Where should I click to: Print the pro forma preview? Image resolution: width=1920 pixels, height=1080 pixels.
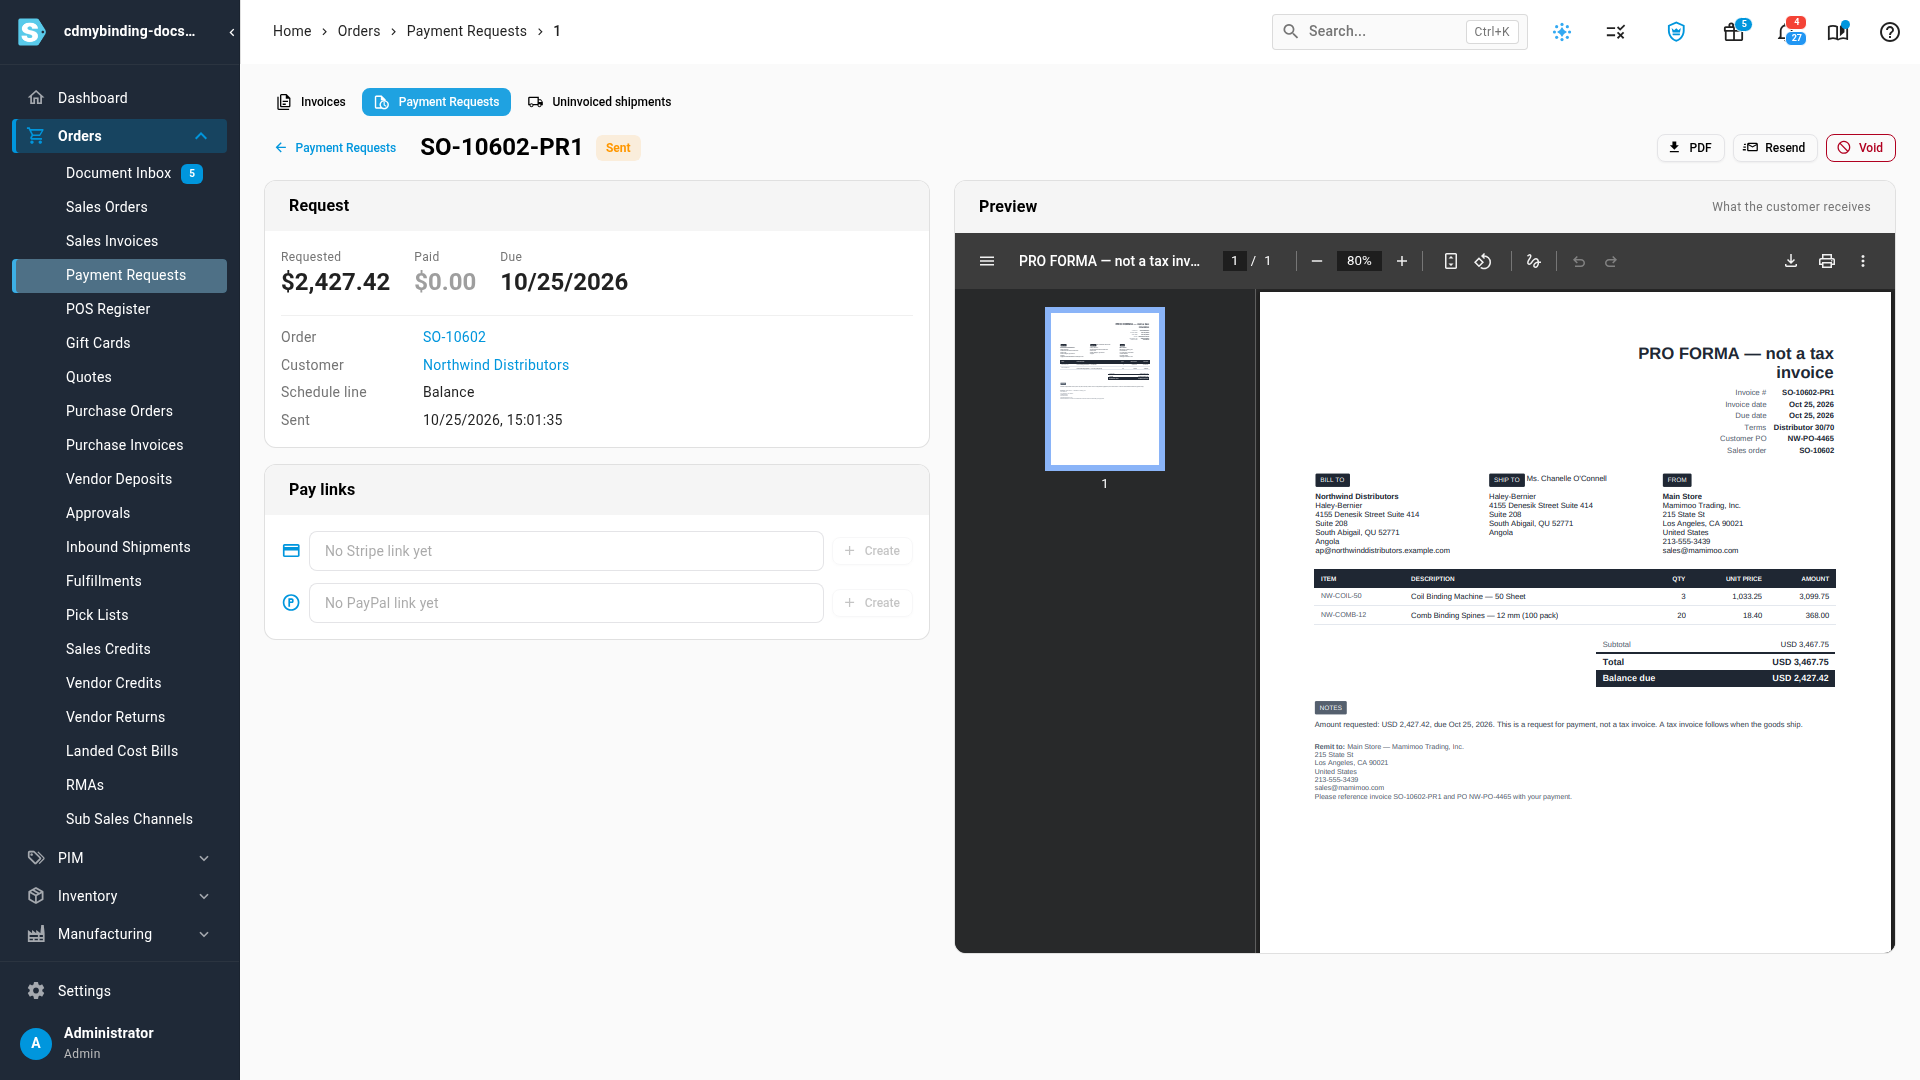(x=1827, y=261)
